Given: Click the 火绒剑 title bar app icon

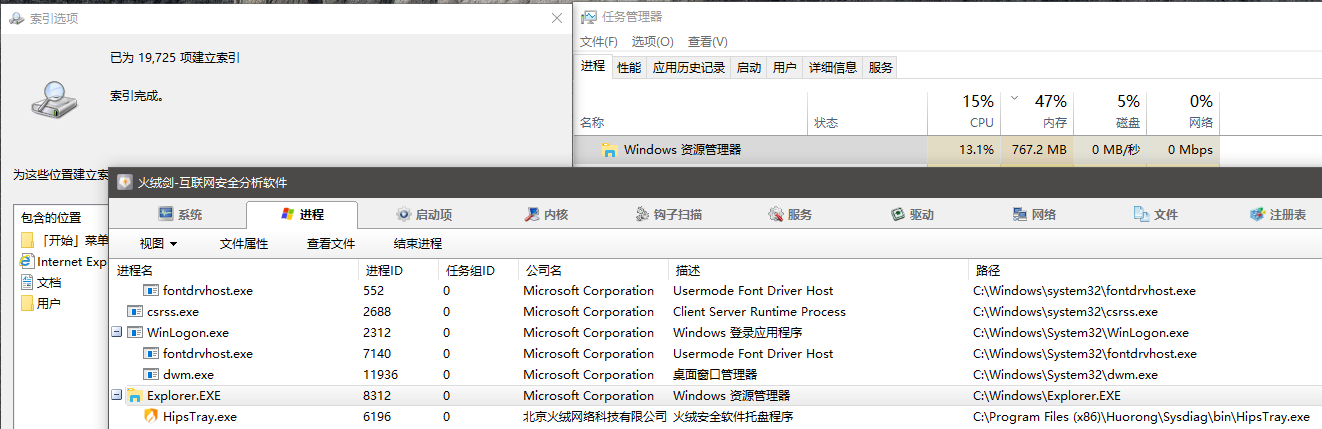Looking at the screenshot, I should (124, 182).
